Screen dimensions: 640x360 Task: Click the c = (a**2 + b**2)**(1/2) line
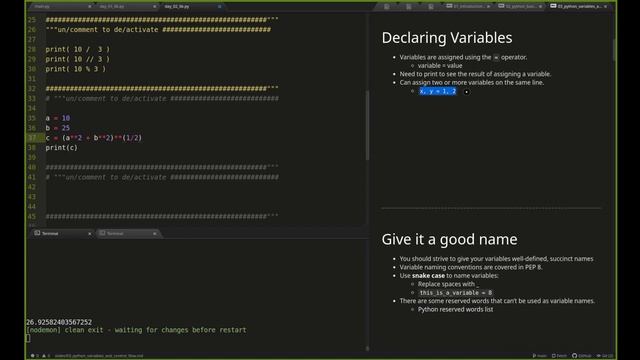pos(93,138)
